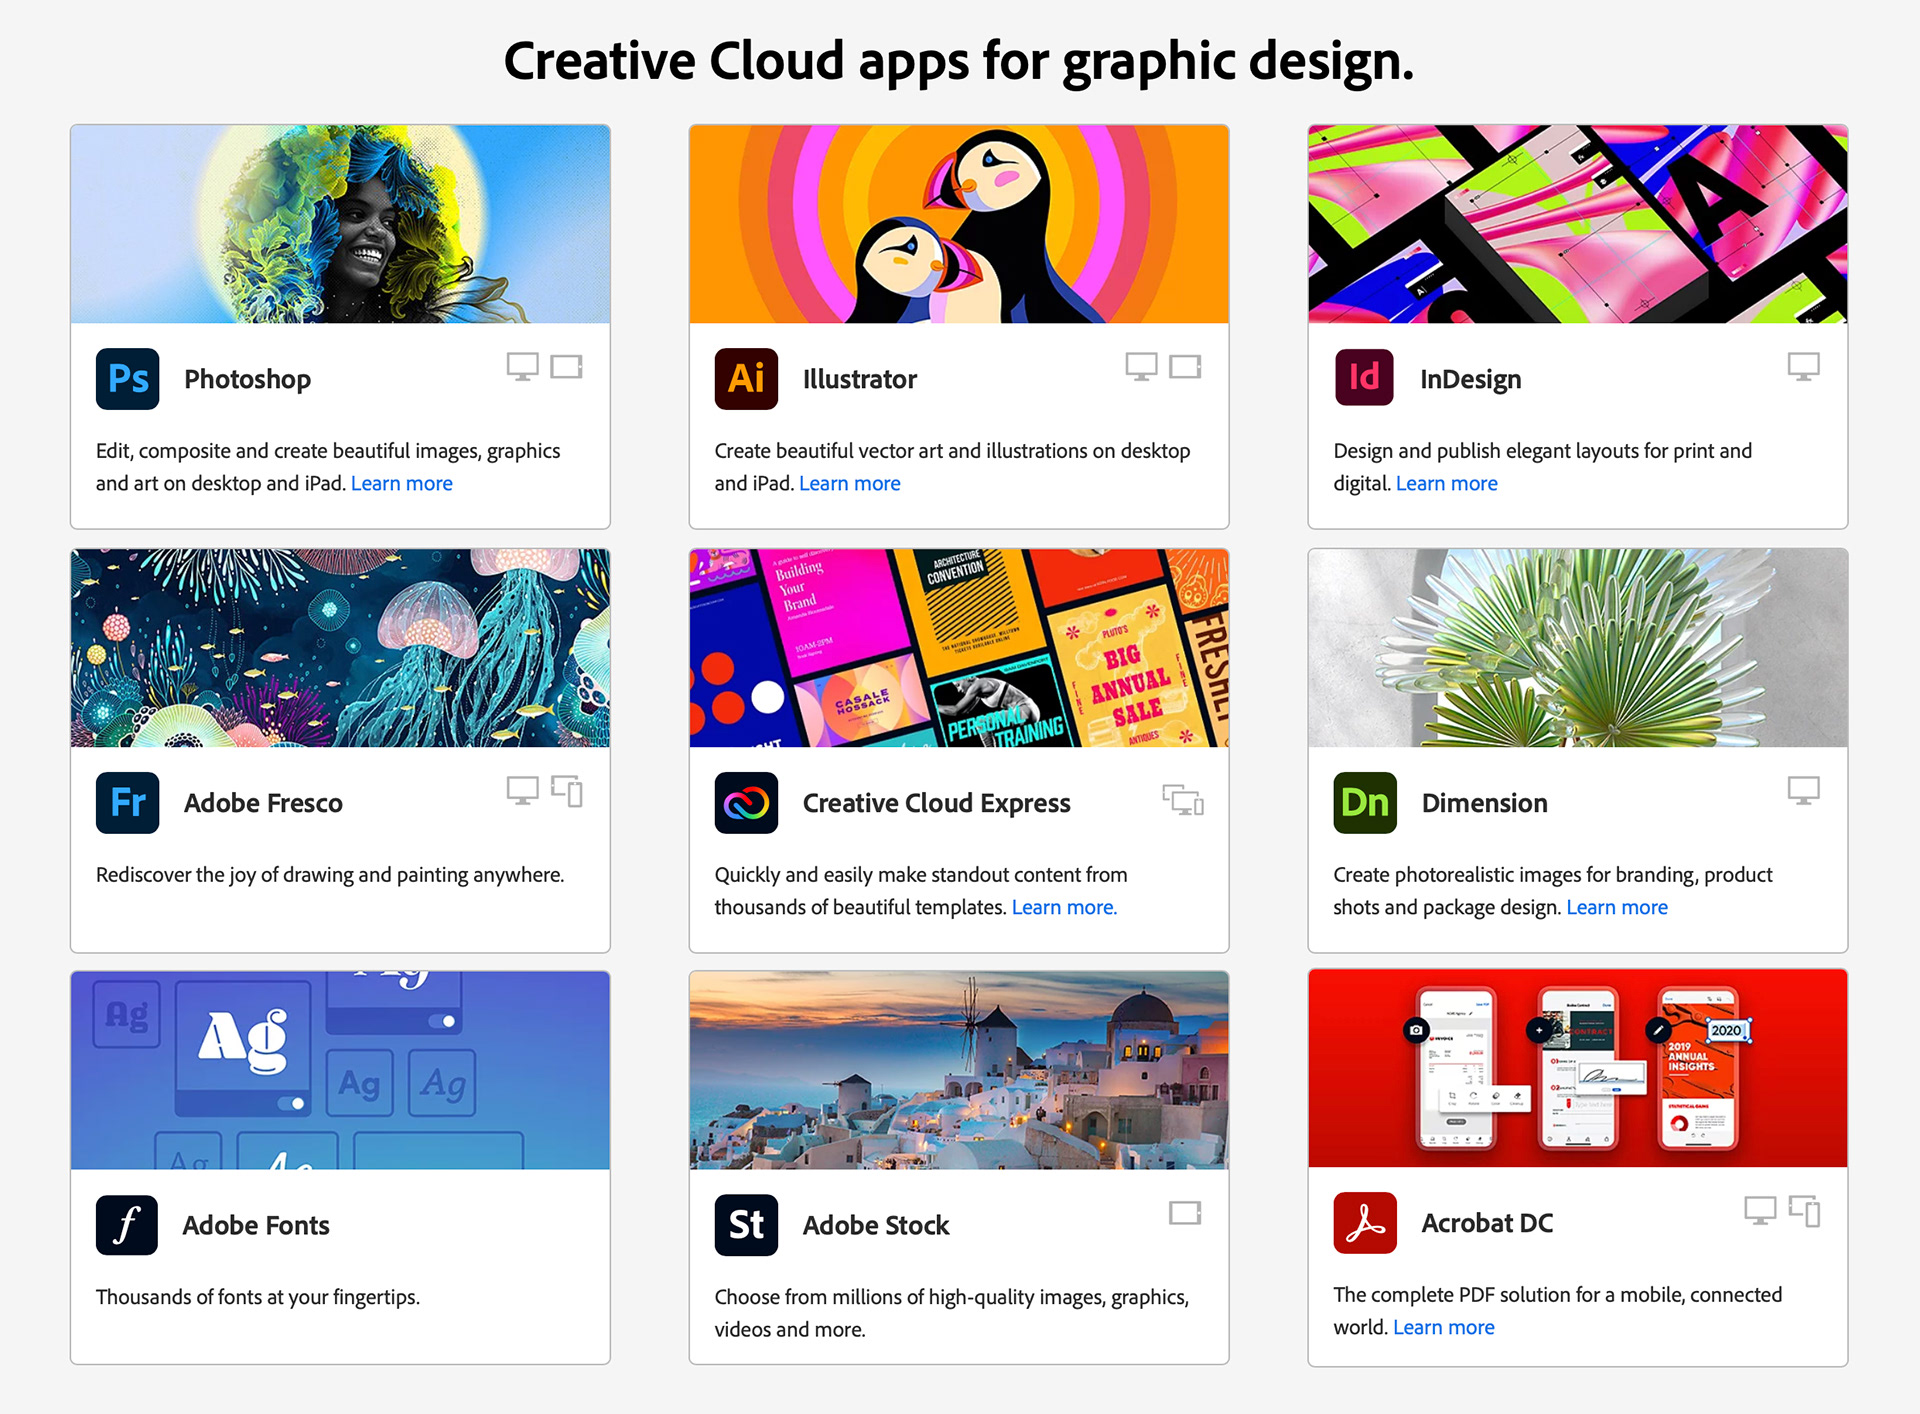Click the Illustrator Ai app icon
1920x1414 pixels.
coord(746,379)
